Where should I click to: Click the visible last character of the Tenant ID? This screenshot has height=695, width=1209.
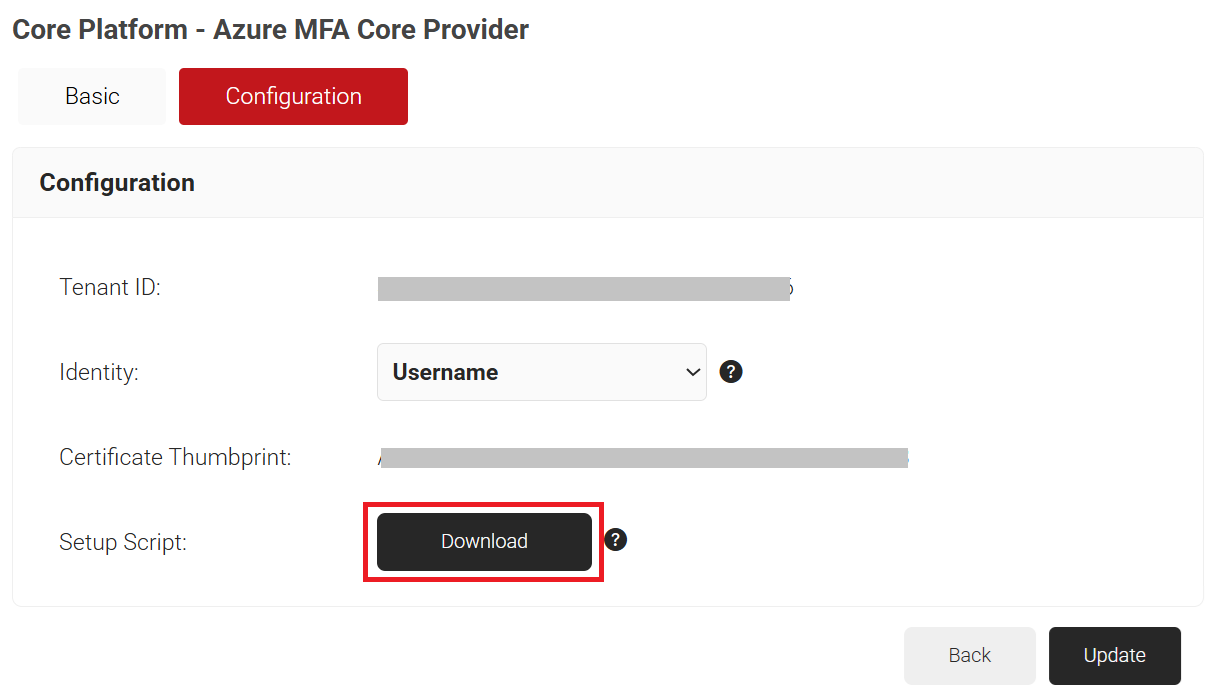(x=791, y=289)
